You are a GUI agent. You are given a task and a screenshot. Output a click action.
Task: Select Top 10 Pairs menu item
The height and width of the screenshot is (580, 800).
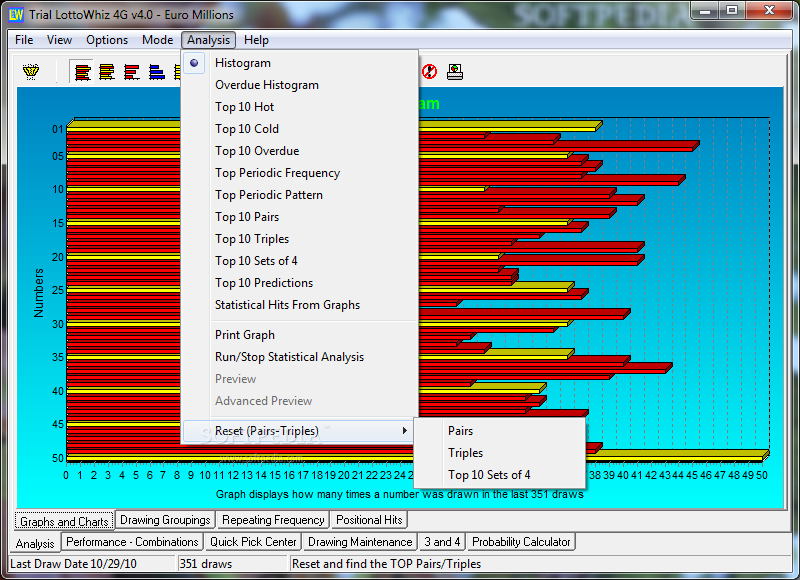point(299,217)
